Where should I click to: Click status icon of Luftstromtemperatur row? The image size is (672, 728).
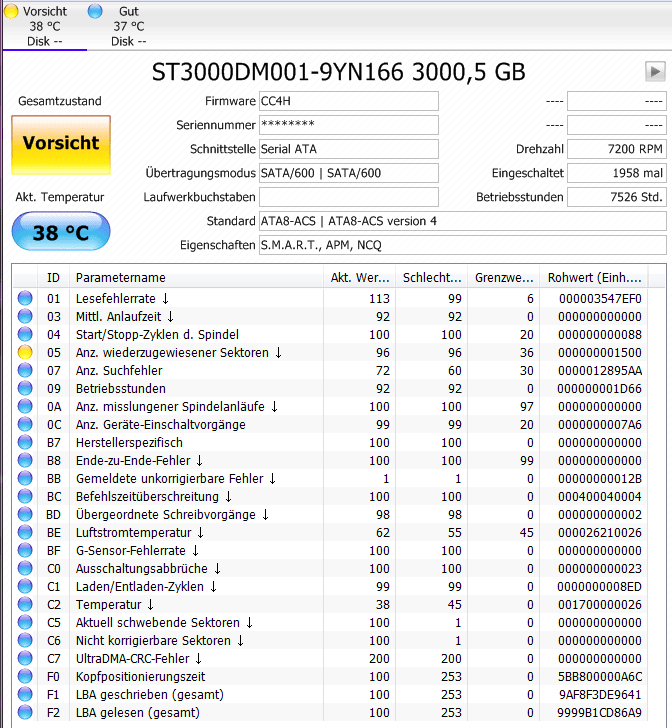pyautogui.click(x=25, y=532)
